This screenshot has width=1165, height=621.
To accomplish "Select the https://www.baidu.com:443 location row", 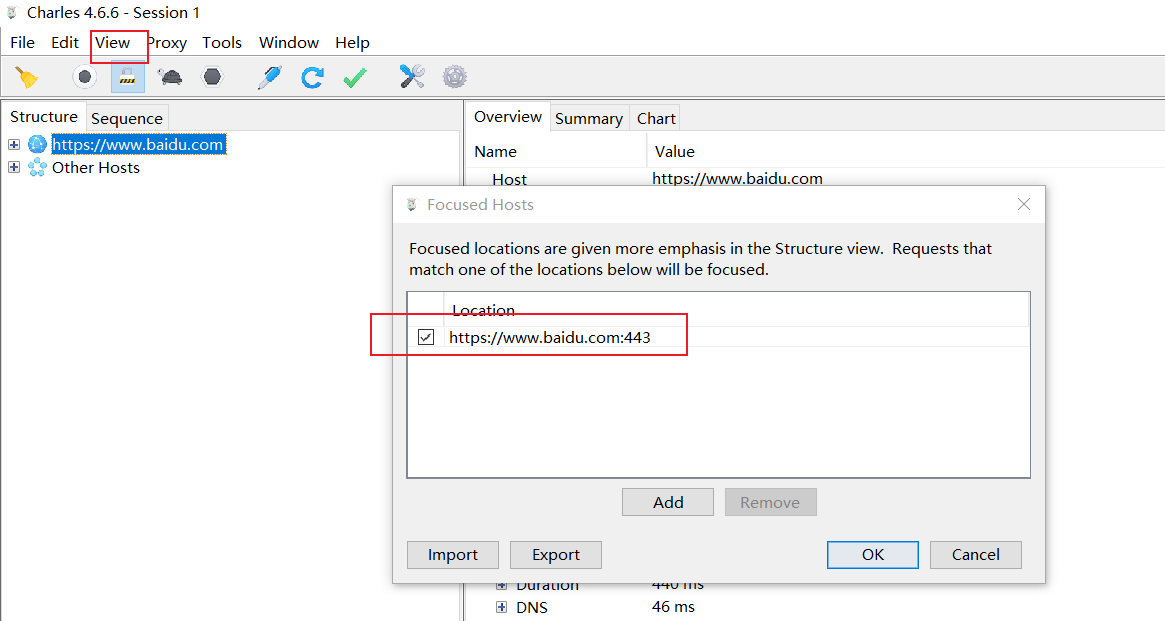I will pyautogui.click(x=718, y=337).
